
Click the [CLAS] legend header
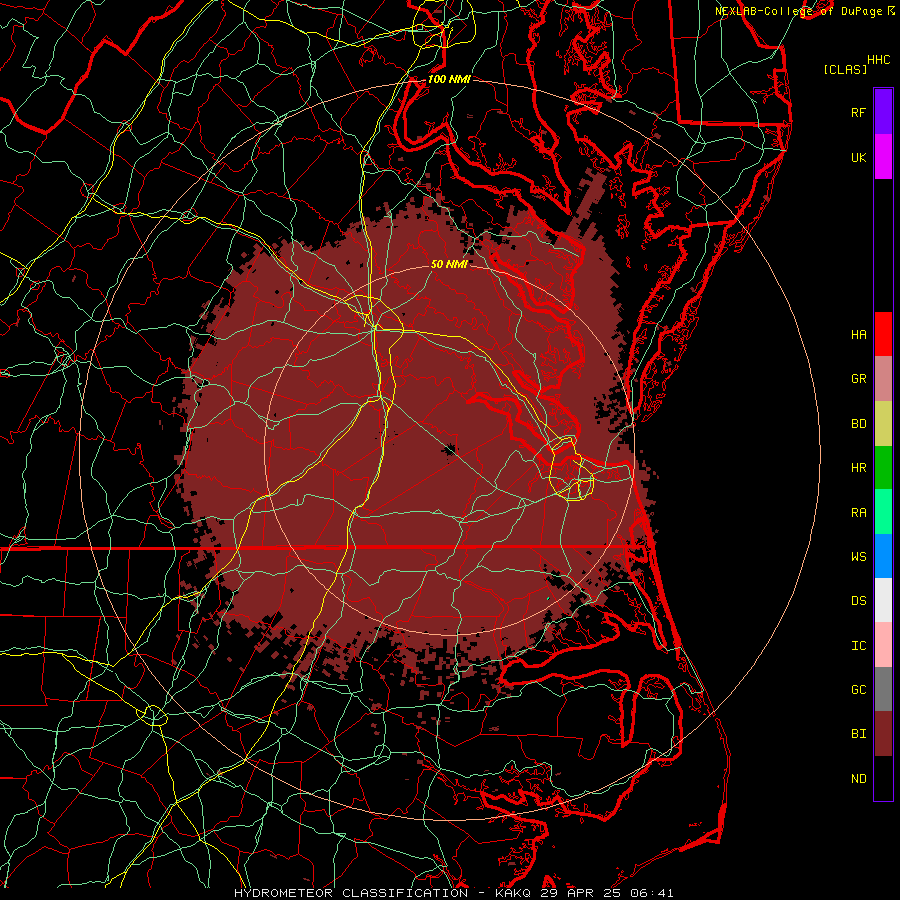[845, 69]
